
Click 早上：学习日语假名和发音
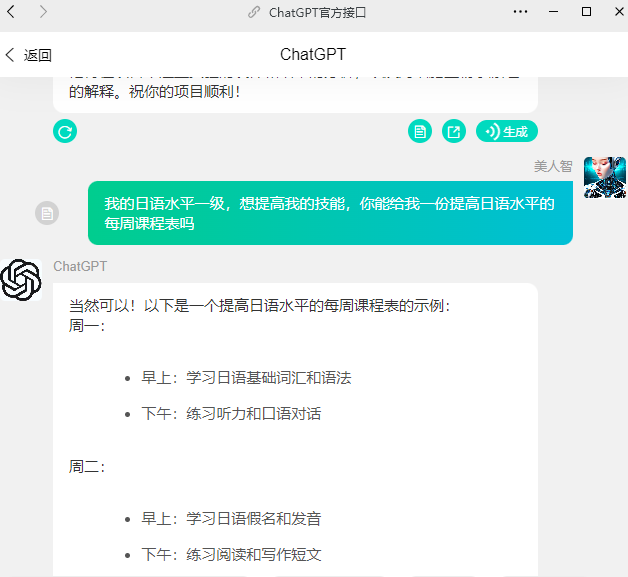coord(231,519)
